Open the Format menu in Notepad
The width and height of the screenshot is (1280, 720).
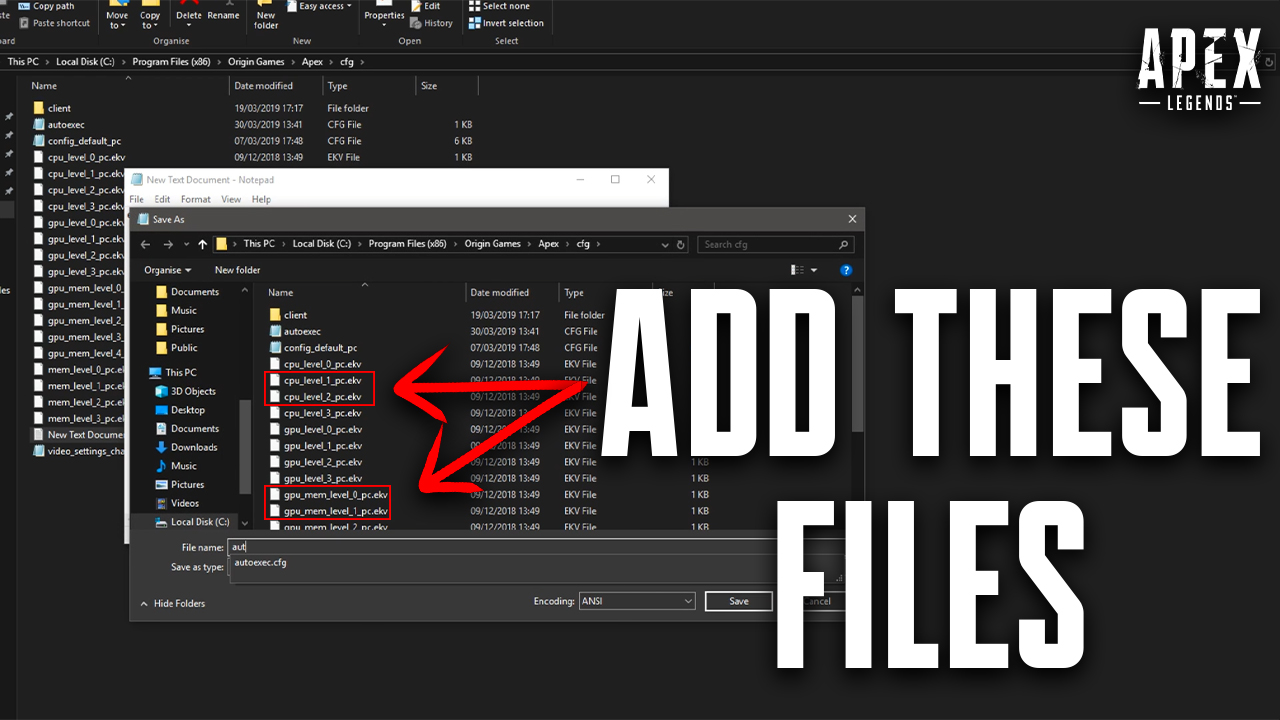coord(195,199)
